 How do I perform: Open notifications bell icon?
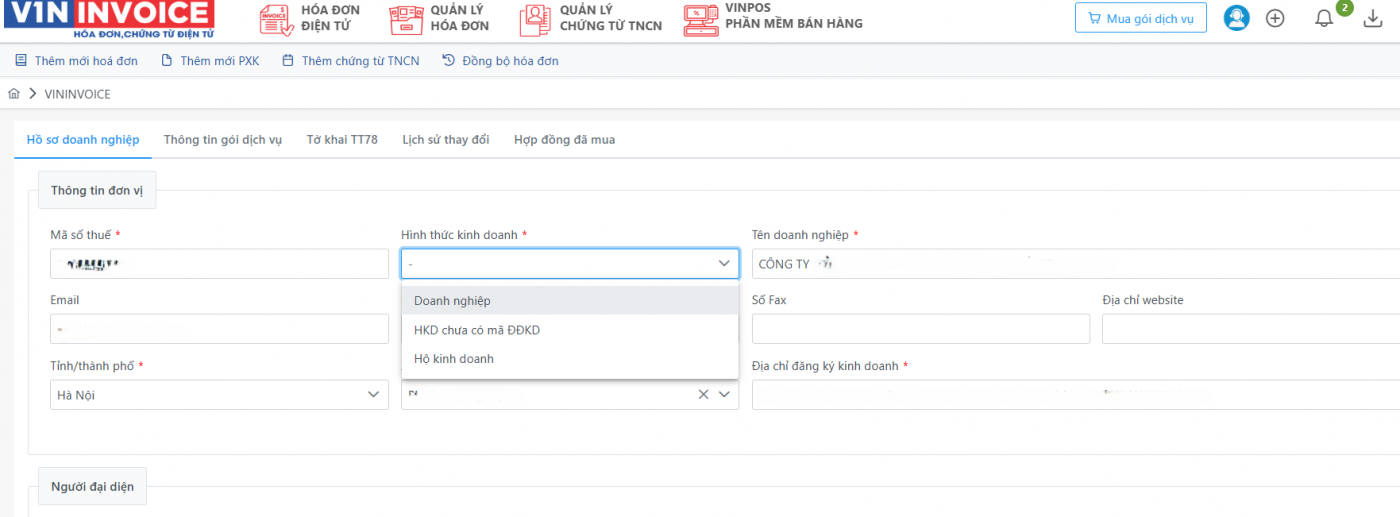click(1324, 18)
